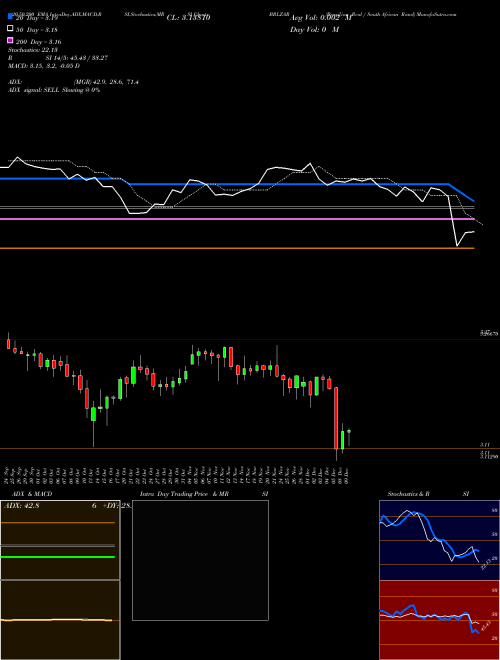Click the RSI 14/5: 45.43 / 33.27 reading
The image size is (500, 660).
tap(58, 58)
